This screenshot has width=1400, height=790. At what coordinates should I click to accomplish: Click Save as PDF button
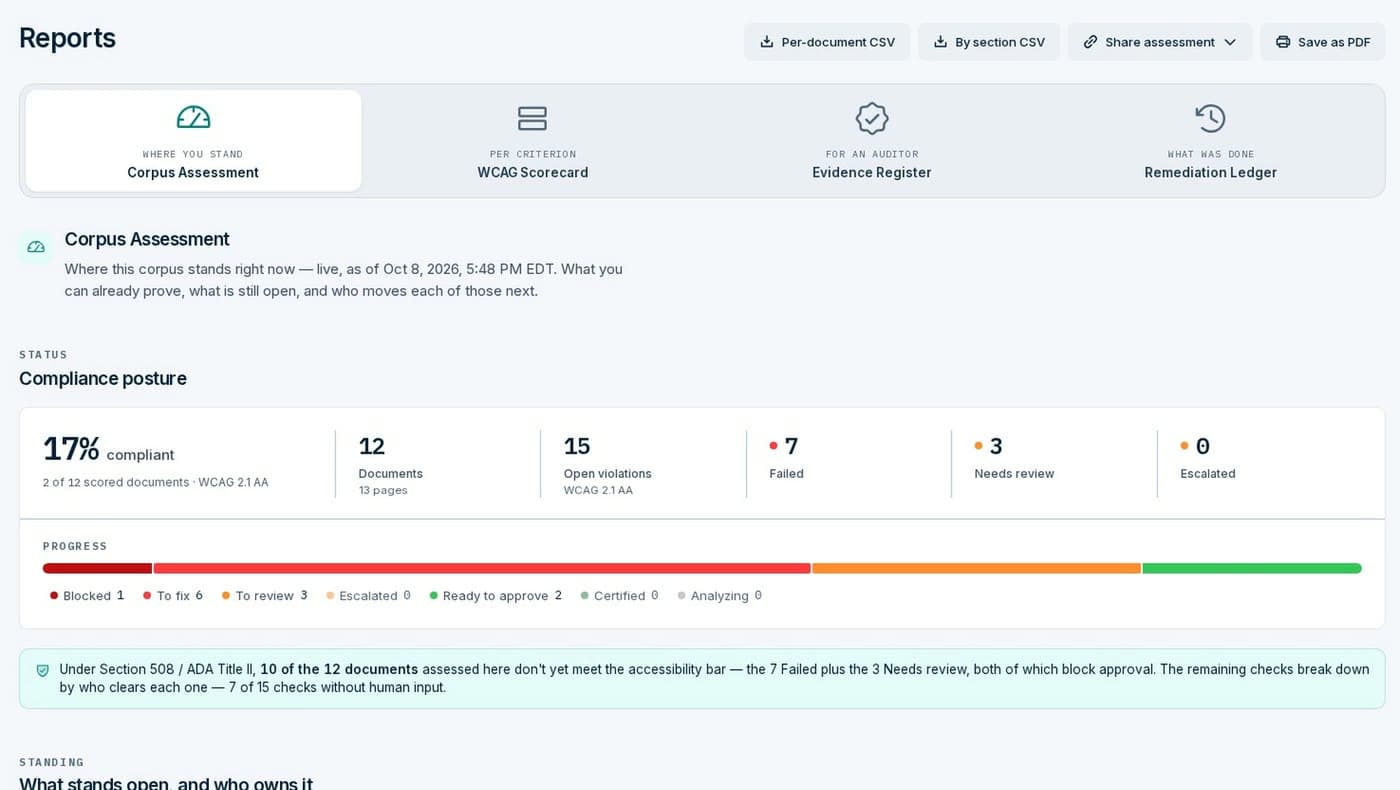click(1323, 42)
